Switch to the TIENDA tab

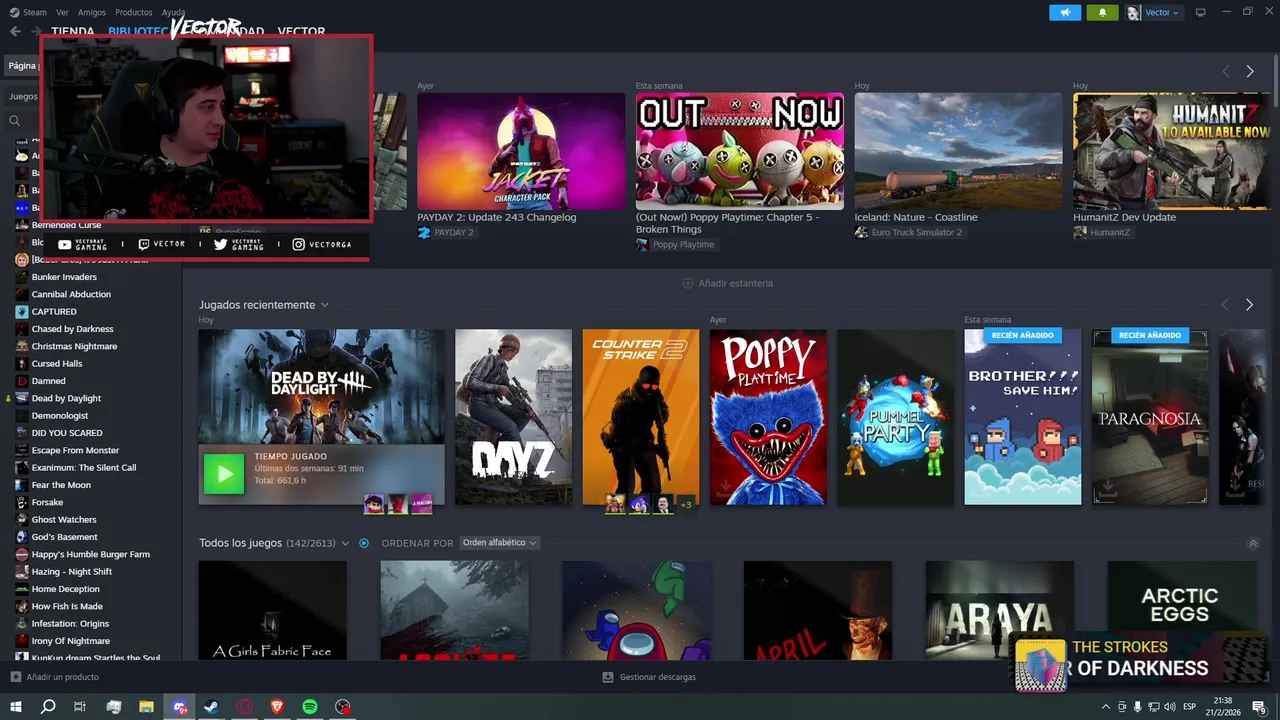[x=72, y=32]
